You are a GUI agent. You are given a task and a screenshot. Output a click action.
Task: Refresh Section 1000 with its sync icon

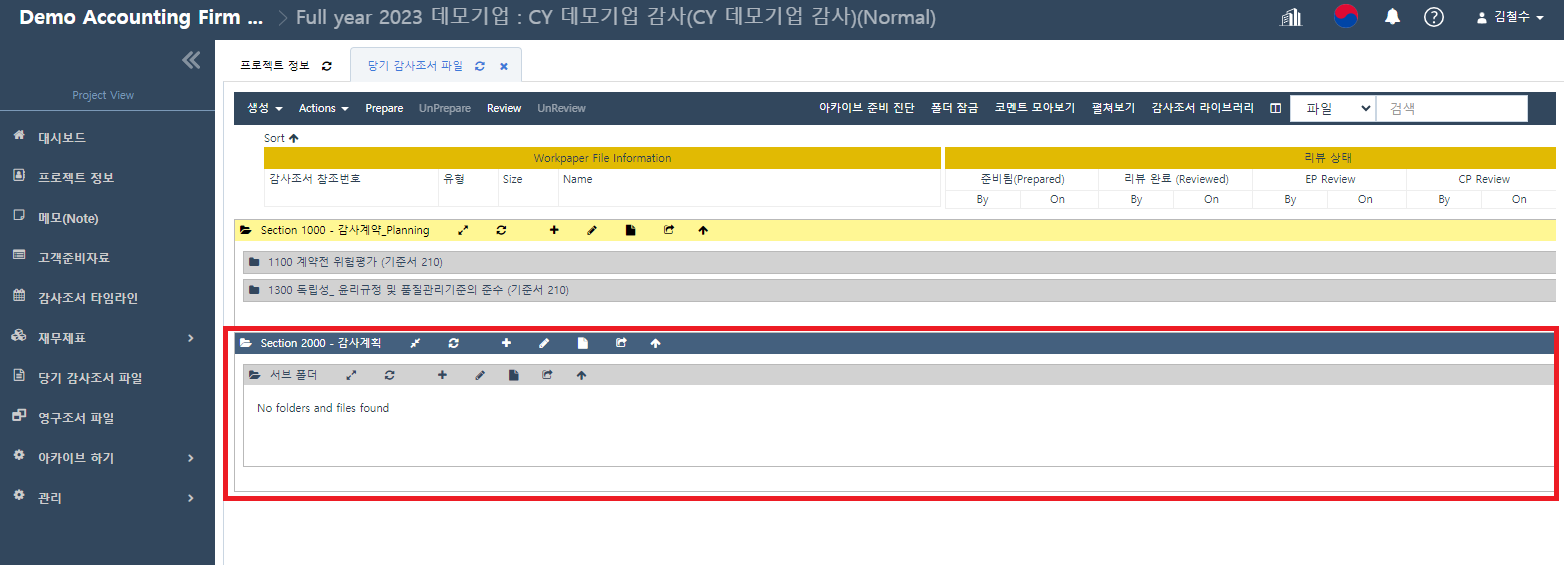[501, 230]
